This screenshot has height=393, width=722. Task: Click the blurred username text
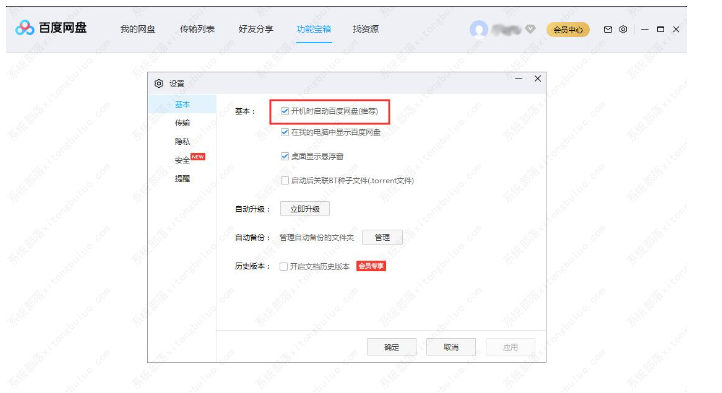506,29
